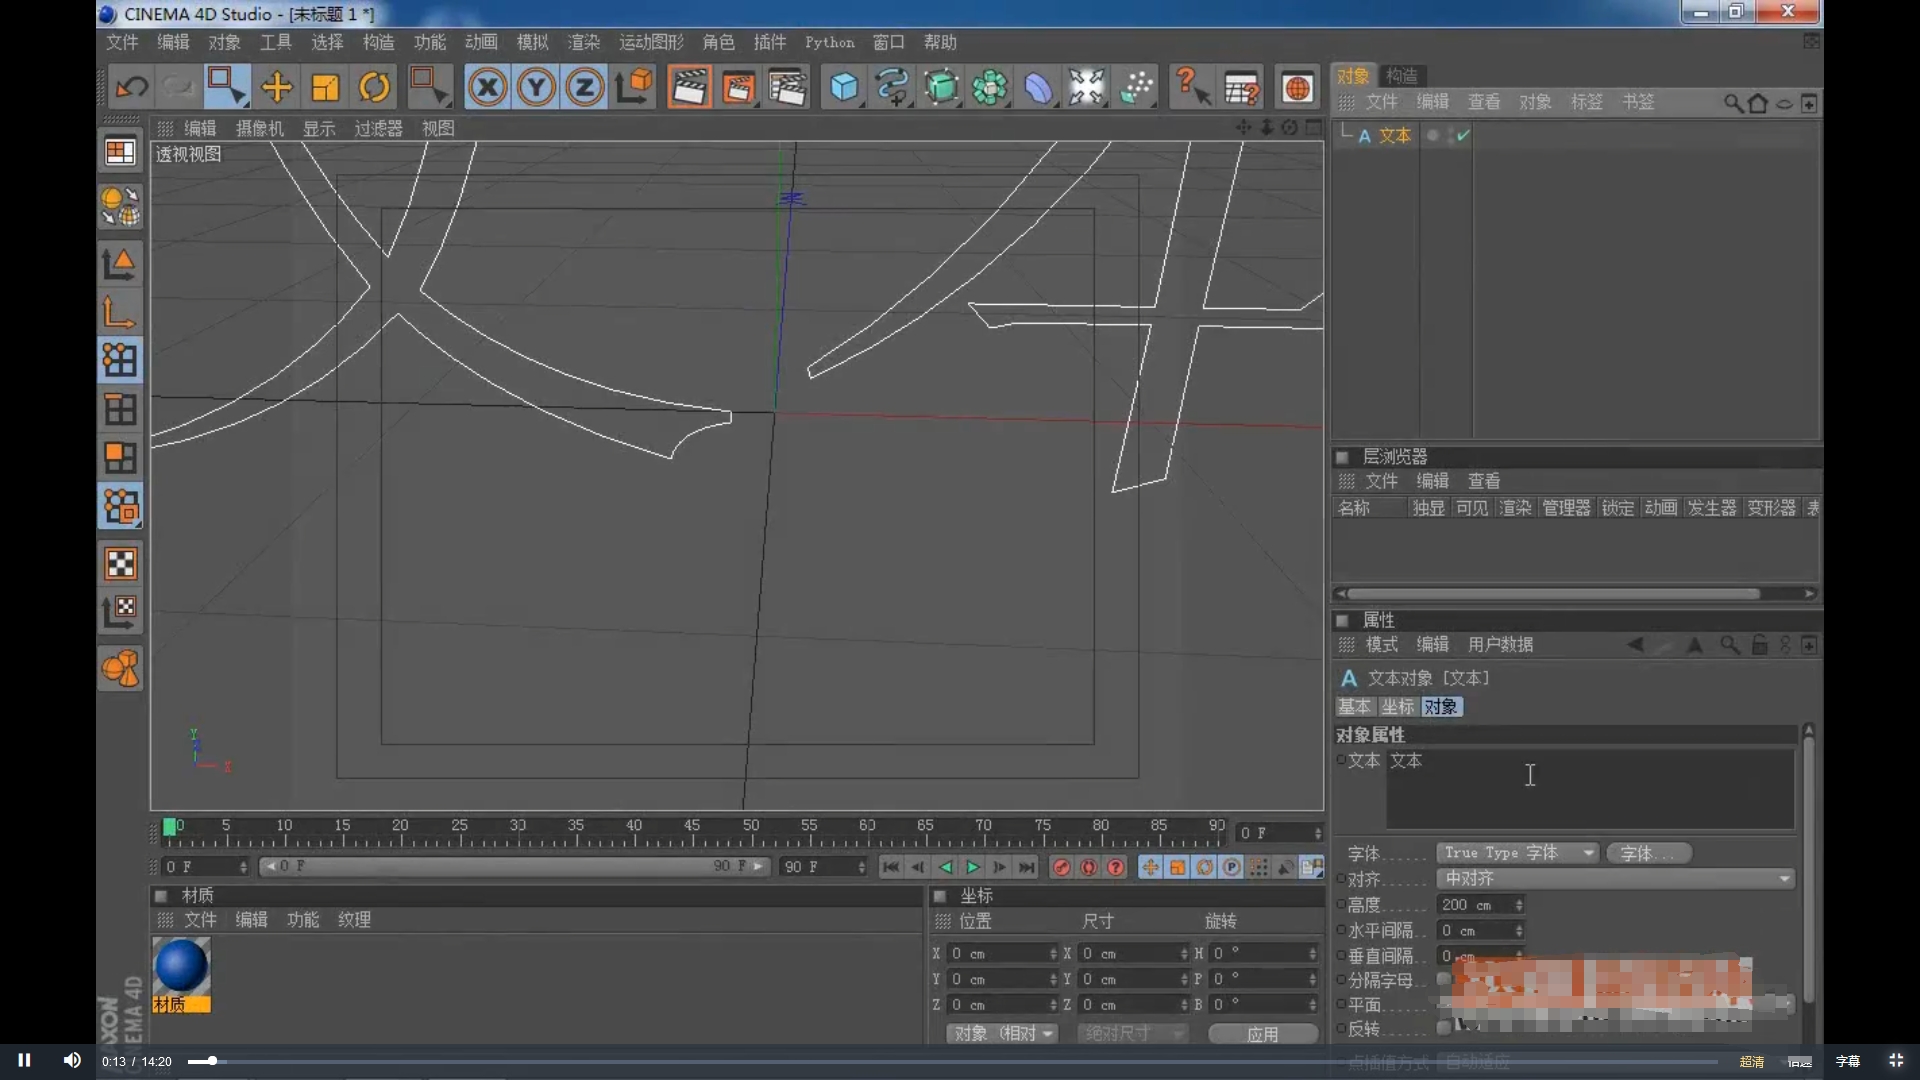The image size is (1920, 1080).
Task: Toggle play/pause in timeline controls
Action: pyautogui.click(x=973, y=866)
